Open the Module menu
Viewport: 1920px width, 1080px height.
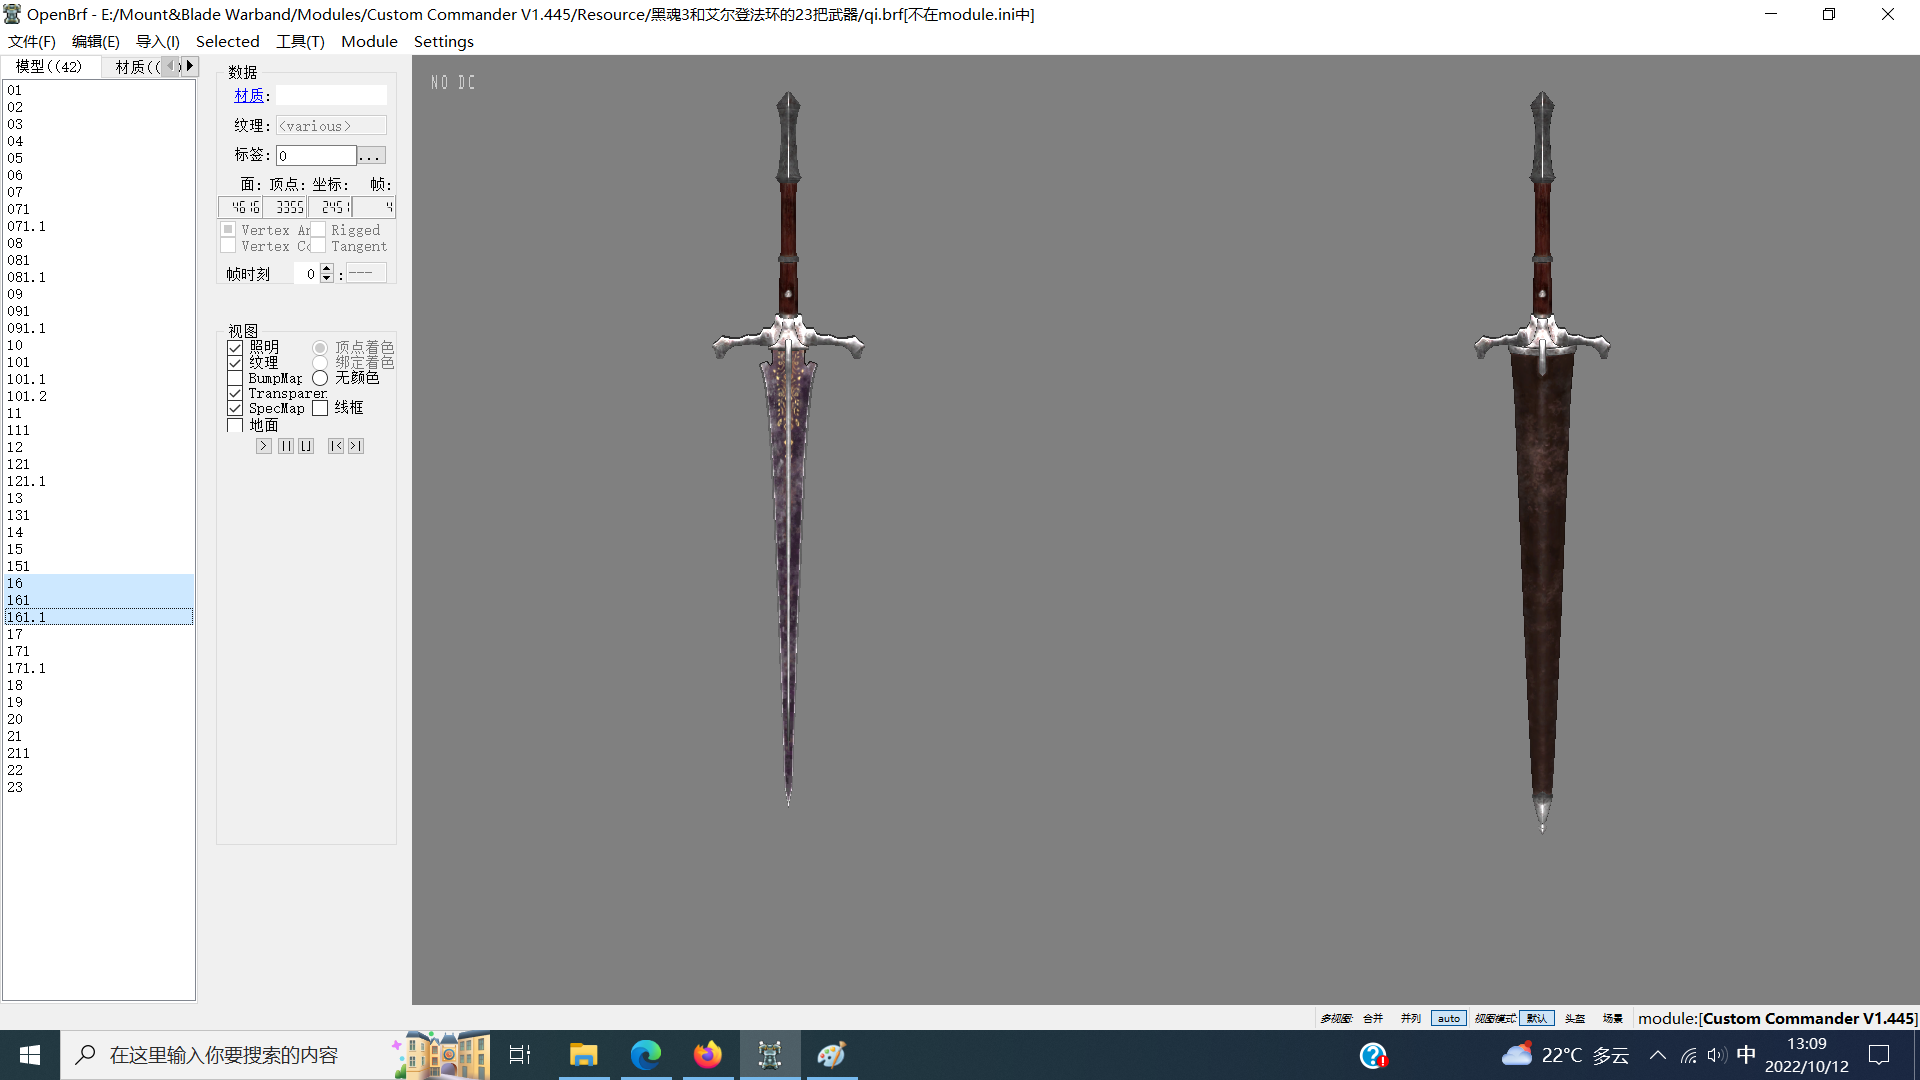pyautogui.click(x=369, y=41)
